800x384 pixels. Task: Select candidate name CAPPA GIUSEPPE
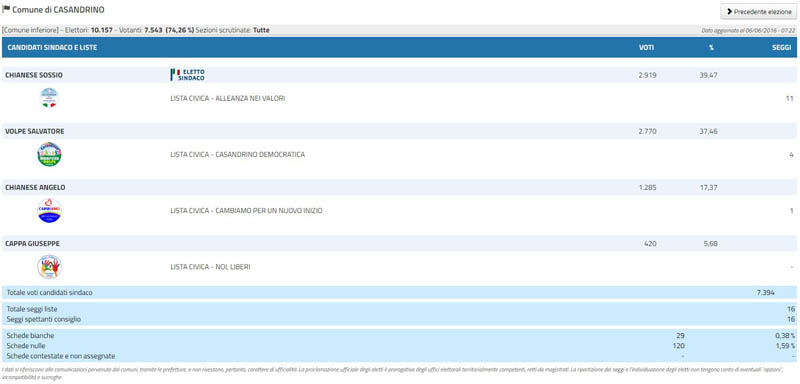pos(32,243)
